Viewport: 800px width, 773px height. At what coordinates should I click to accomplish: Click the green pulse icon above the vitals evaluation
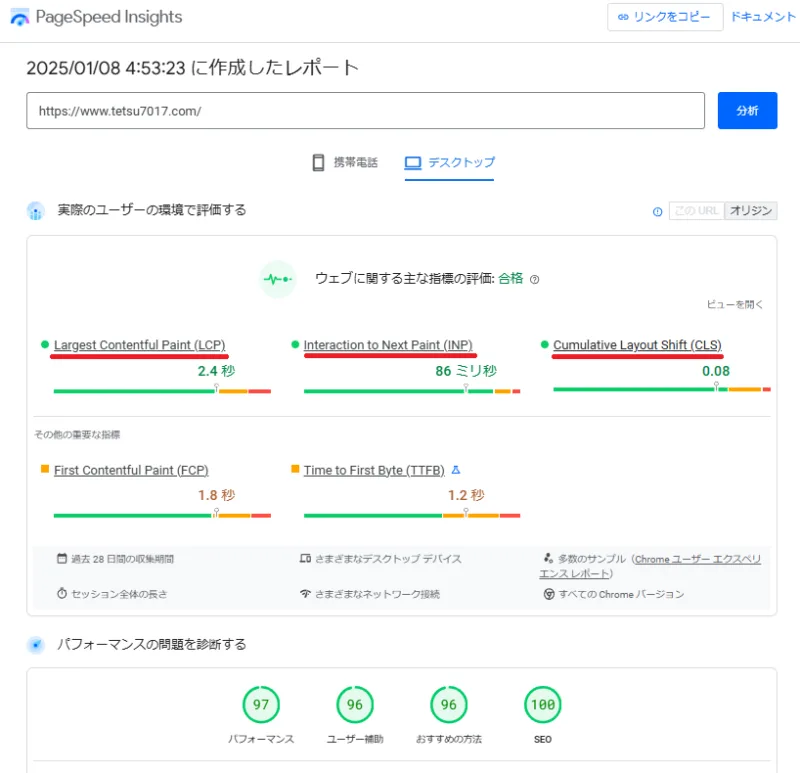coord(277,280)
